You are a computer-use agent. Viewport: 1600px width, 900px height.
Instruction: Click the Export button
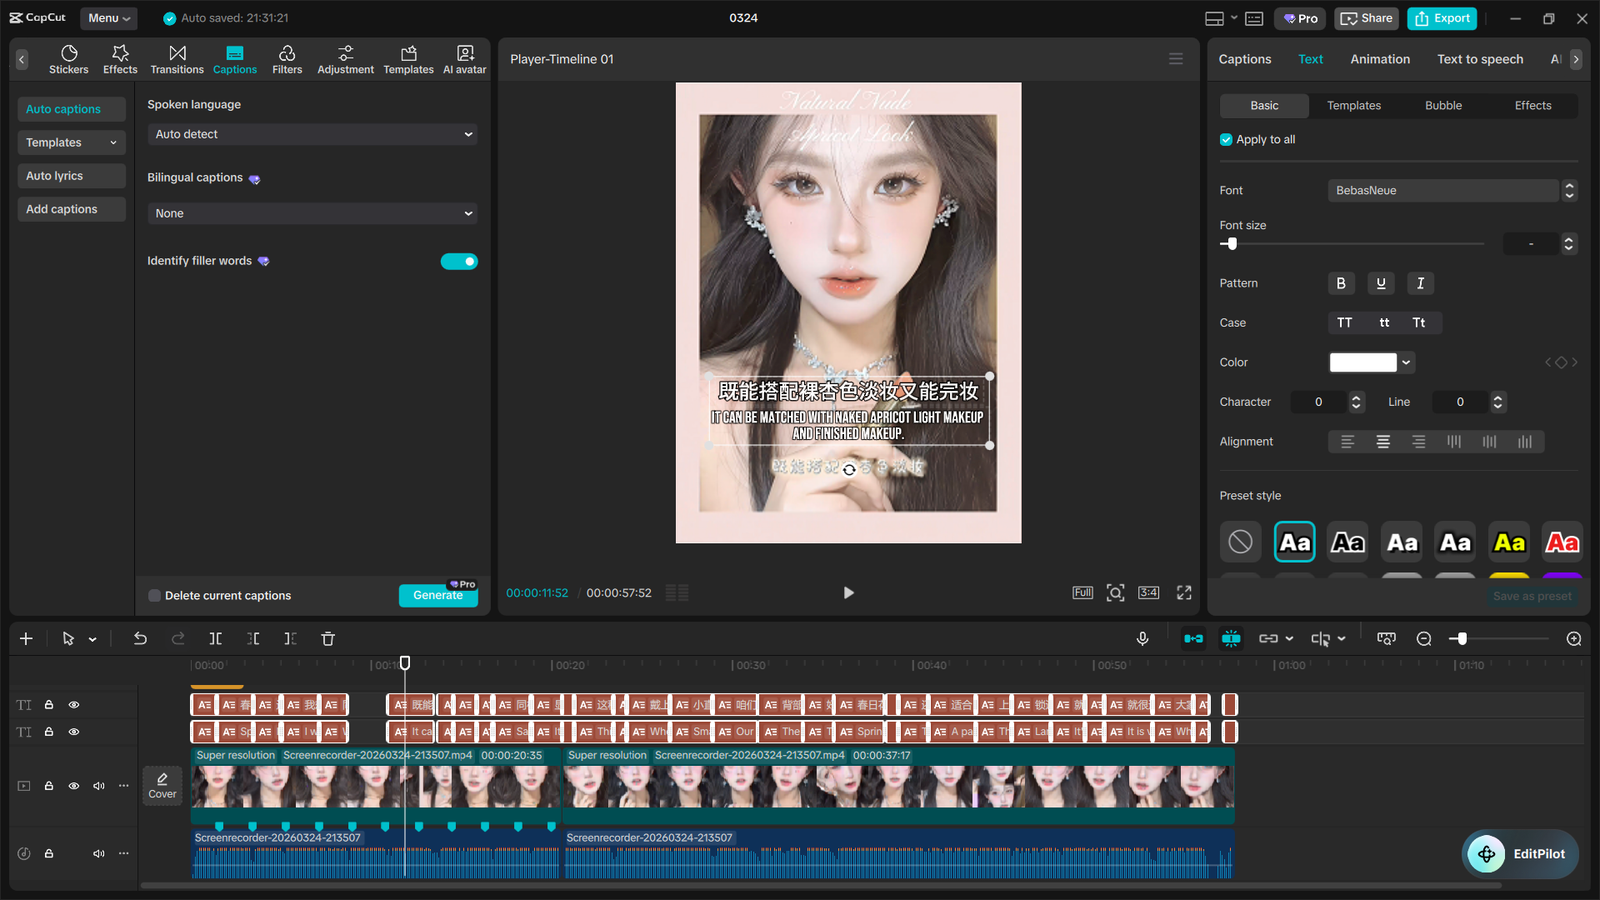(1442, 18)
